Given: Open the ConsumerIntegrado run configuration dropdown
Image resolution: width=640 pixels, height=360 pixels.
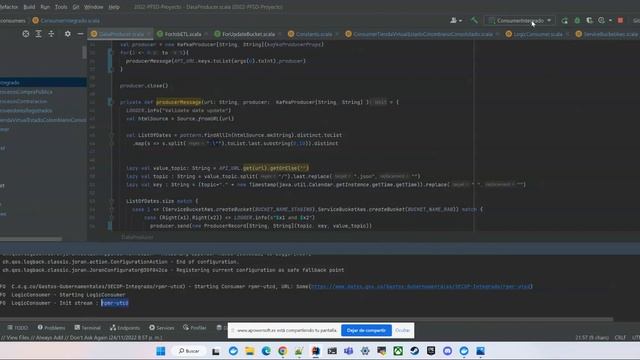Looking at the screenshot, I should coord(520,20).
